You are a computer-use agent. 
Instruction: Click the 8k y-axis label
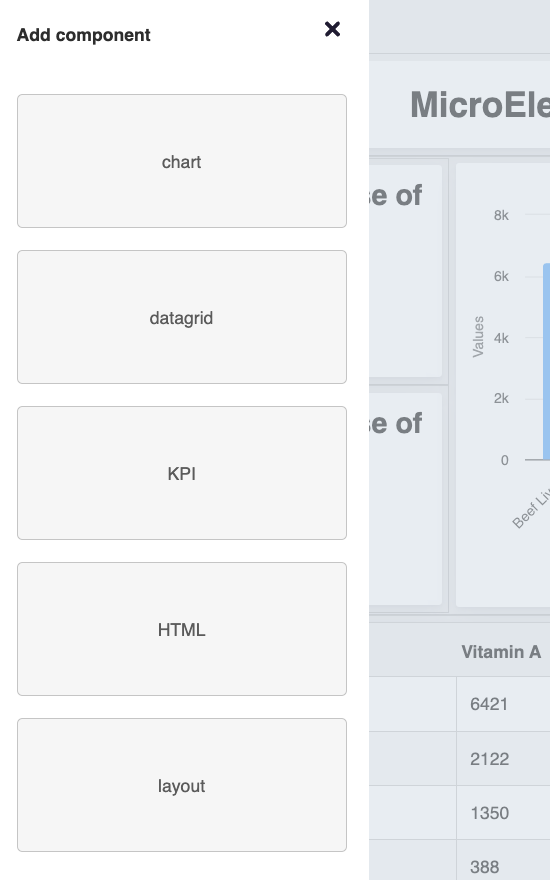(x=501, y=215)
